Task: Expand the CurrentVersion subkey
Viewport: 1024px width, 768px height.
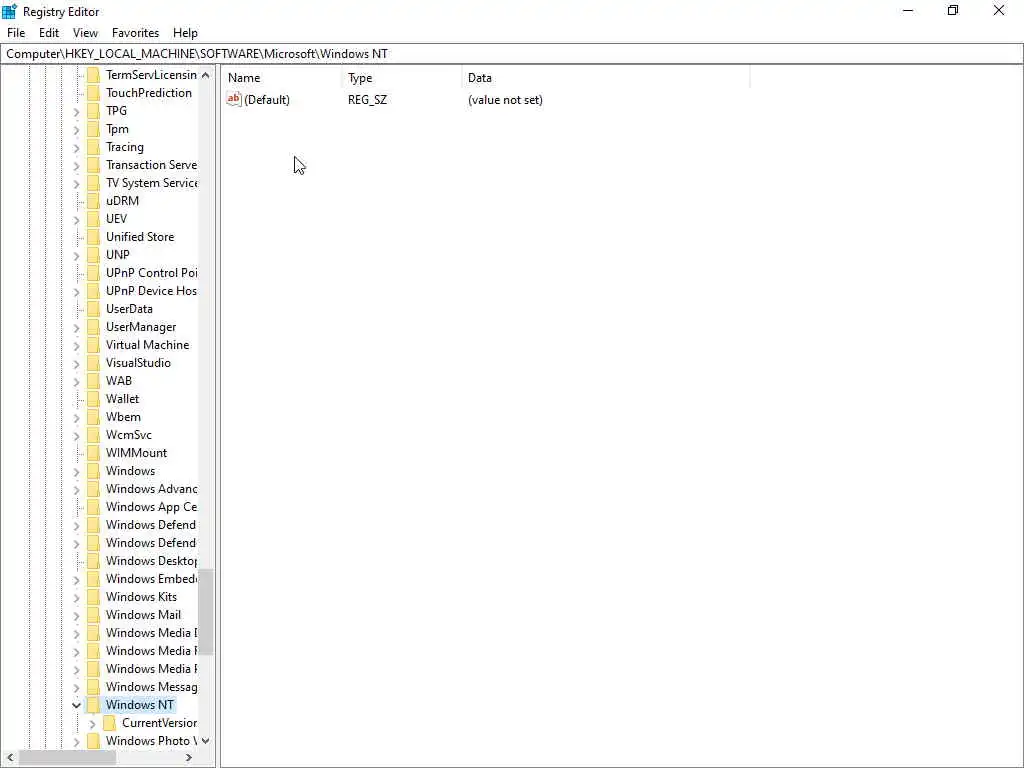Action: tap(92, 724)
